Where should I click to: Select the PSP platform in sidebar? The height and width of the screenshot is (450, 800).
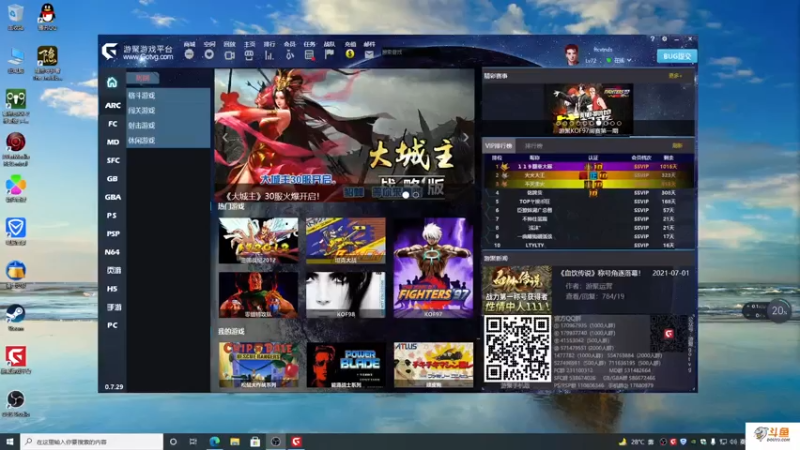[x=113, y=234]
